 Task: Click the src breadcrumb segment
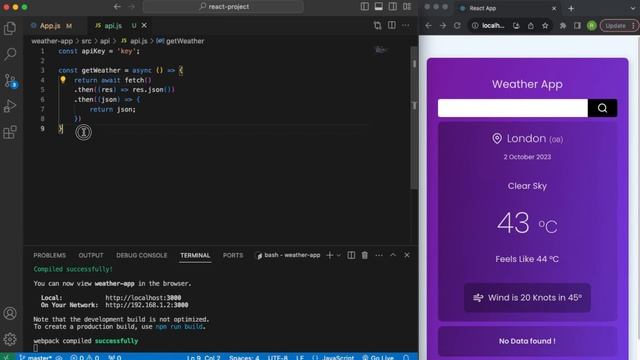[87, 41]
